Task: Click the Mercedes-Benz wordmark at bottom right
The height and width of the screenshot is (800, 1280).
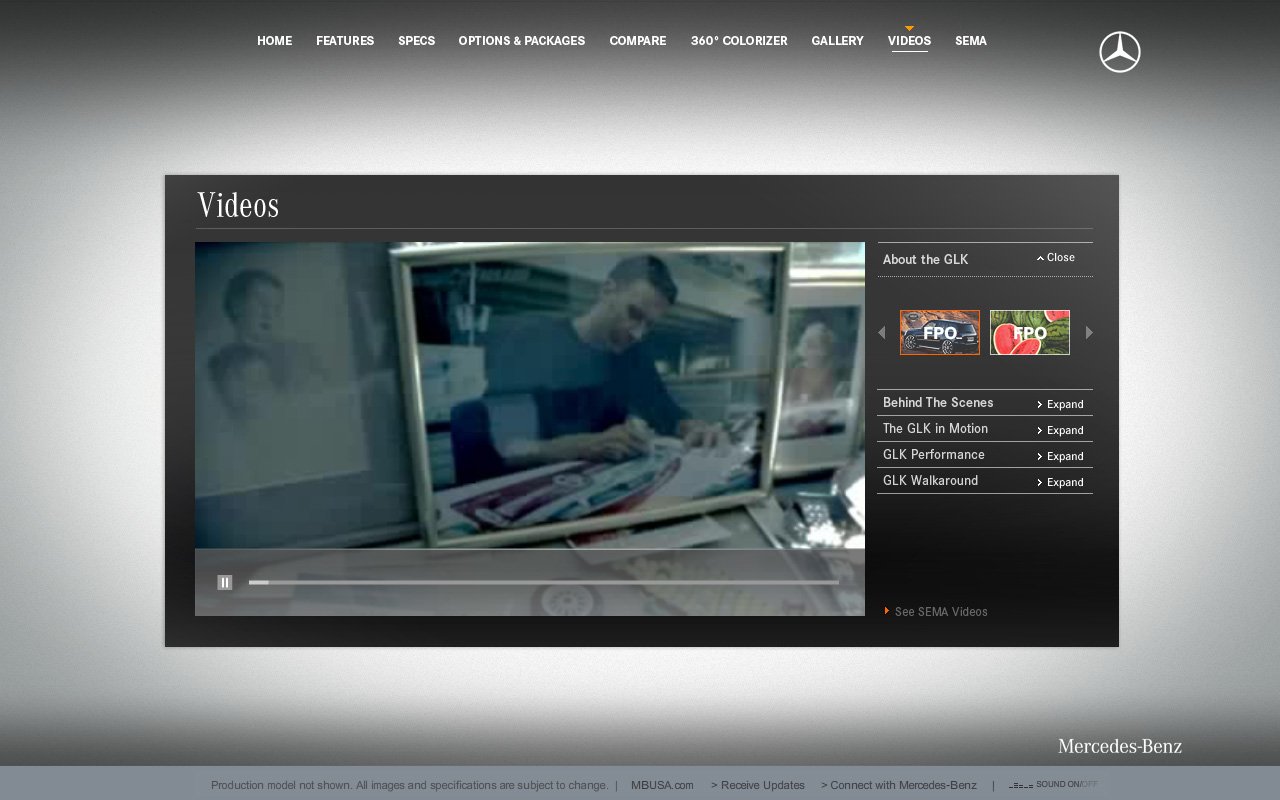Action: tap(1120, 746)
